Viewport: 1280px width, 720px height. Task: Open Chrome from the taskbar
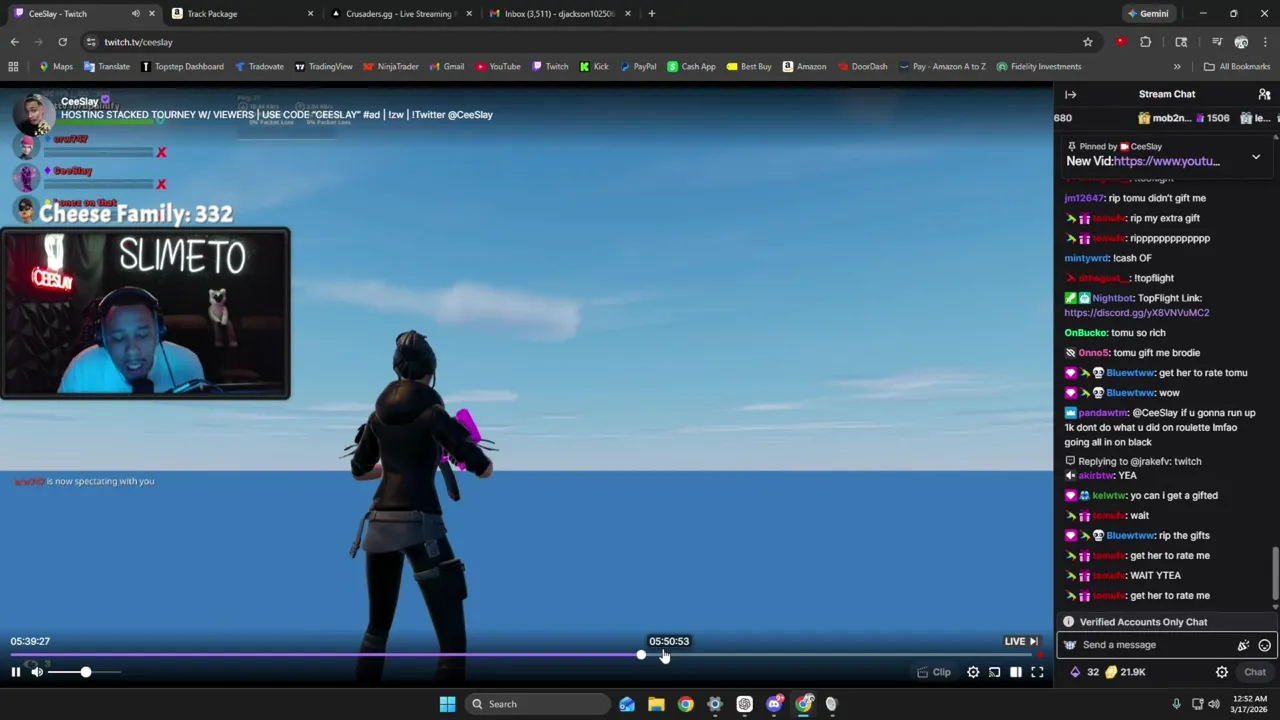pos(685,704)
